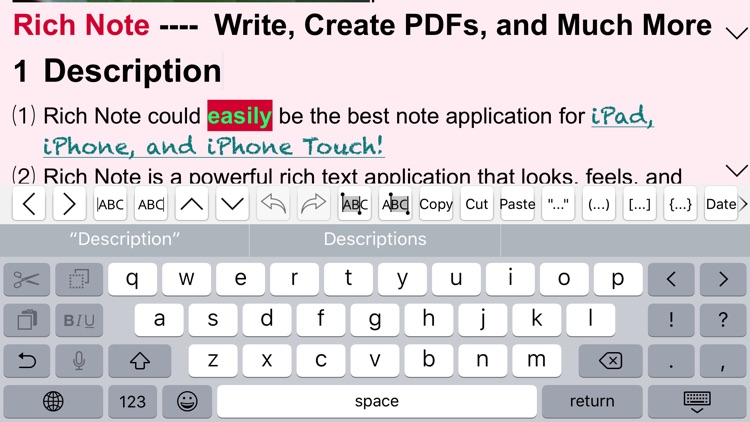
Task: Tap the keyboard left arrow key beside p
Action: 671,279
